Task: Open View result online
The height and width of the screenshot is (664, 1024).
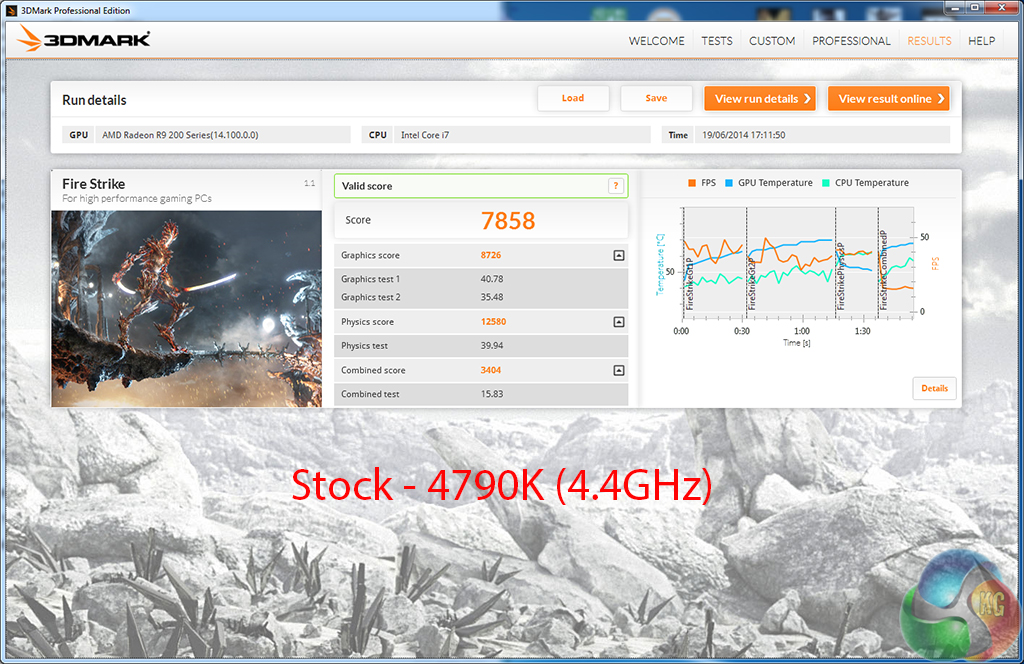Action: tap(888, 99)
